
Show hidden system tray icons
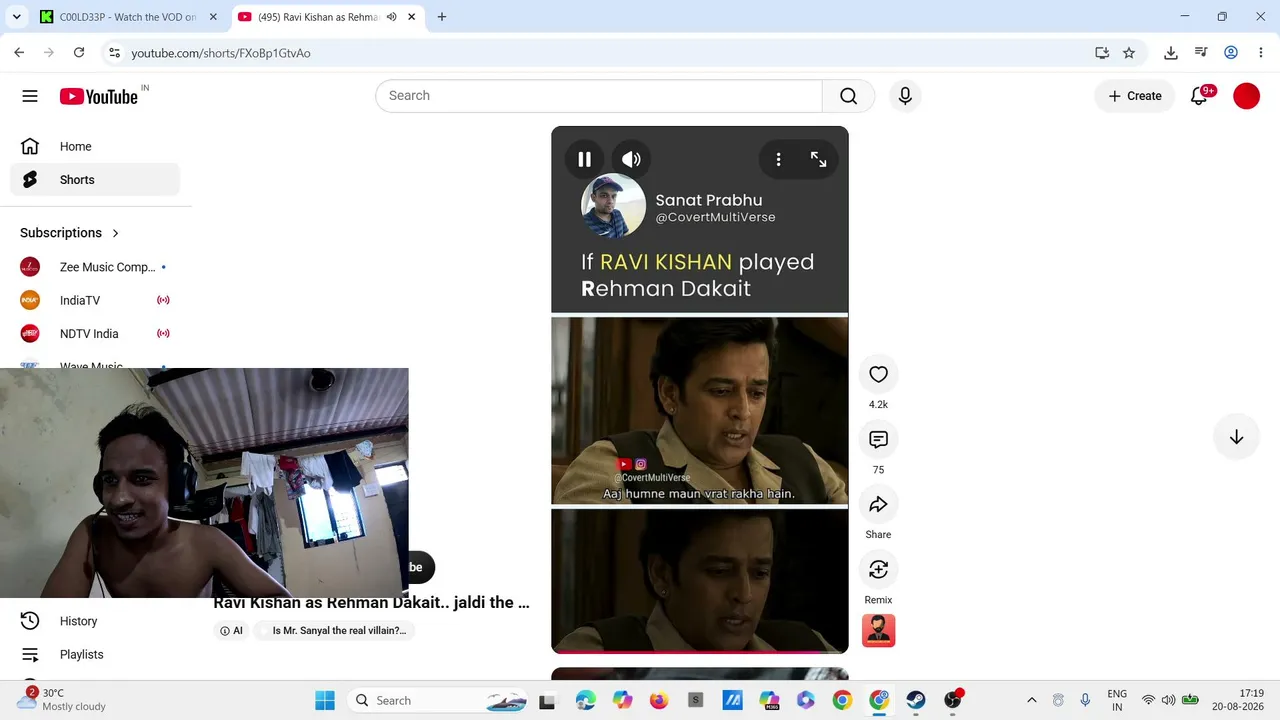(1032, 701)
